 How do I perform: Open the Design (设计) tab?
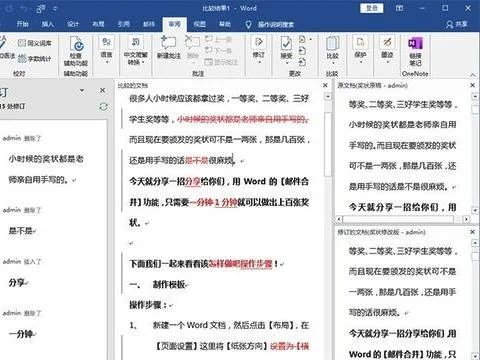tap(73, 24)
